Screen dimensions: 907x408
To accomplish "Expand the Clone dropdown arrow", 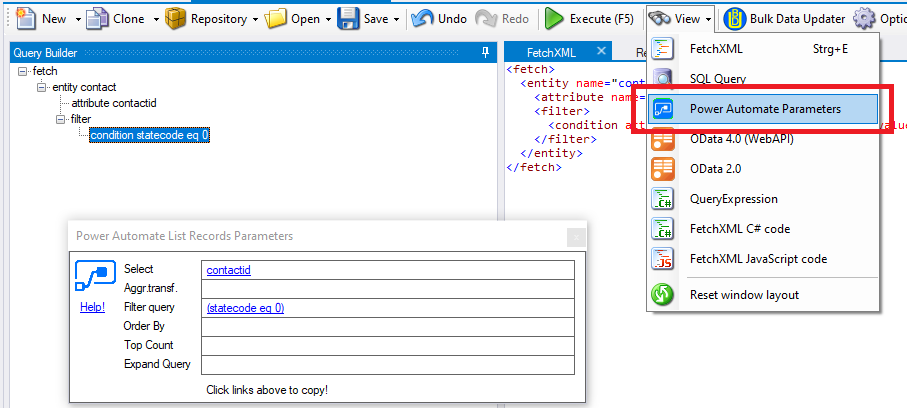I will click(x=156, y=19).
